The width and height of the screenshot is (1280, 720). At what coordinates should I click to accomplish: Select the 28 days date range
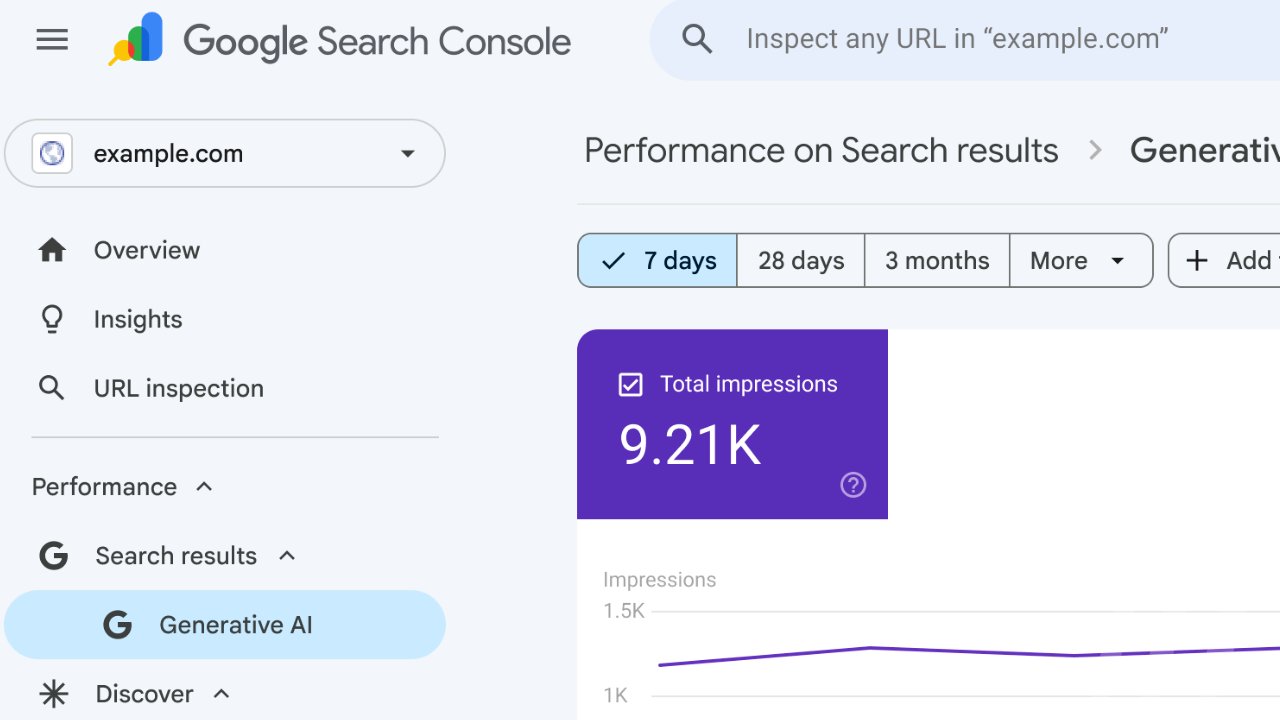801,261
